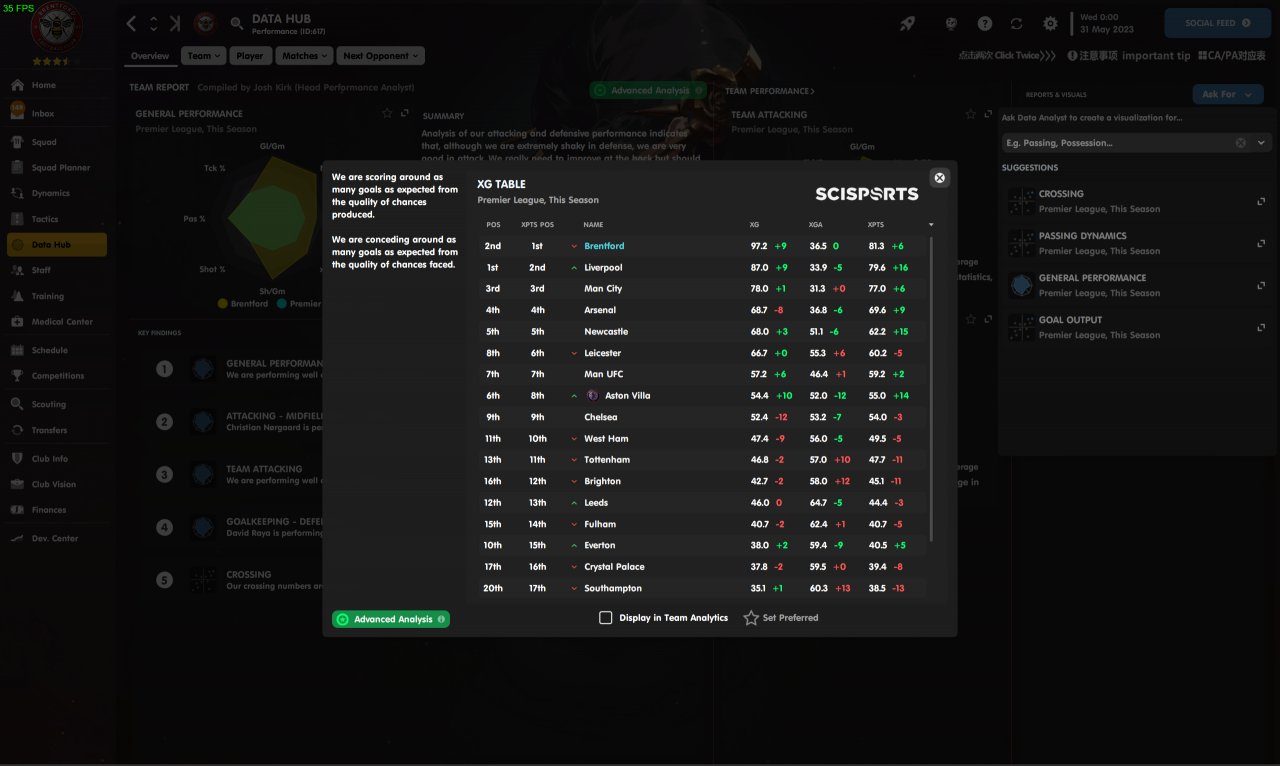Screen dimensions: 1280x766
Task: Click Advanced Analysis button in the popup
Action: 391,619
